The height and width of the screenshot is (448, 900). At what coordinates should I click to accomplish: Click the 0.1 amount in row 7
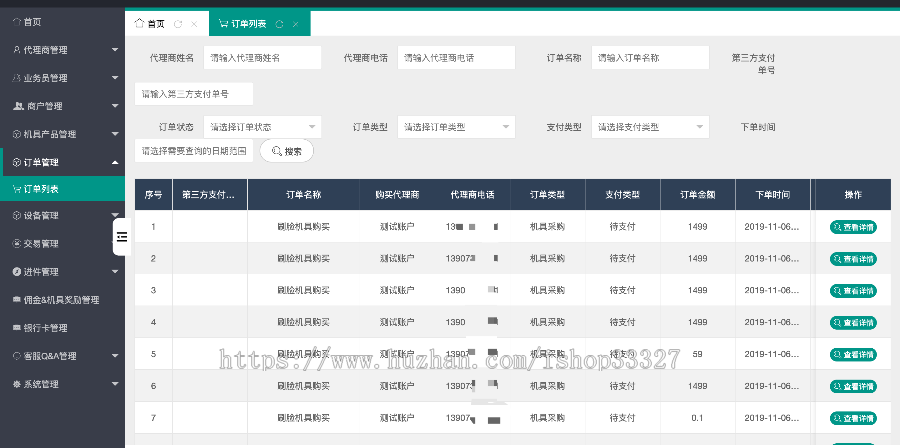pyautogui.click(x=697, y=418)
